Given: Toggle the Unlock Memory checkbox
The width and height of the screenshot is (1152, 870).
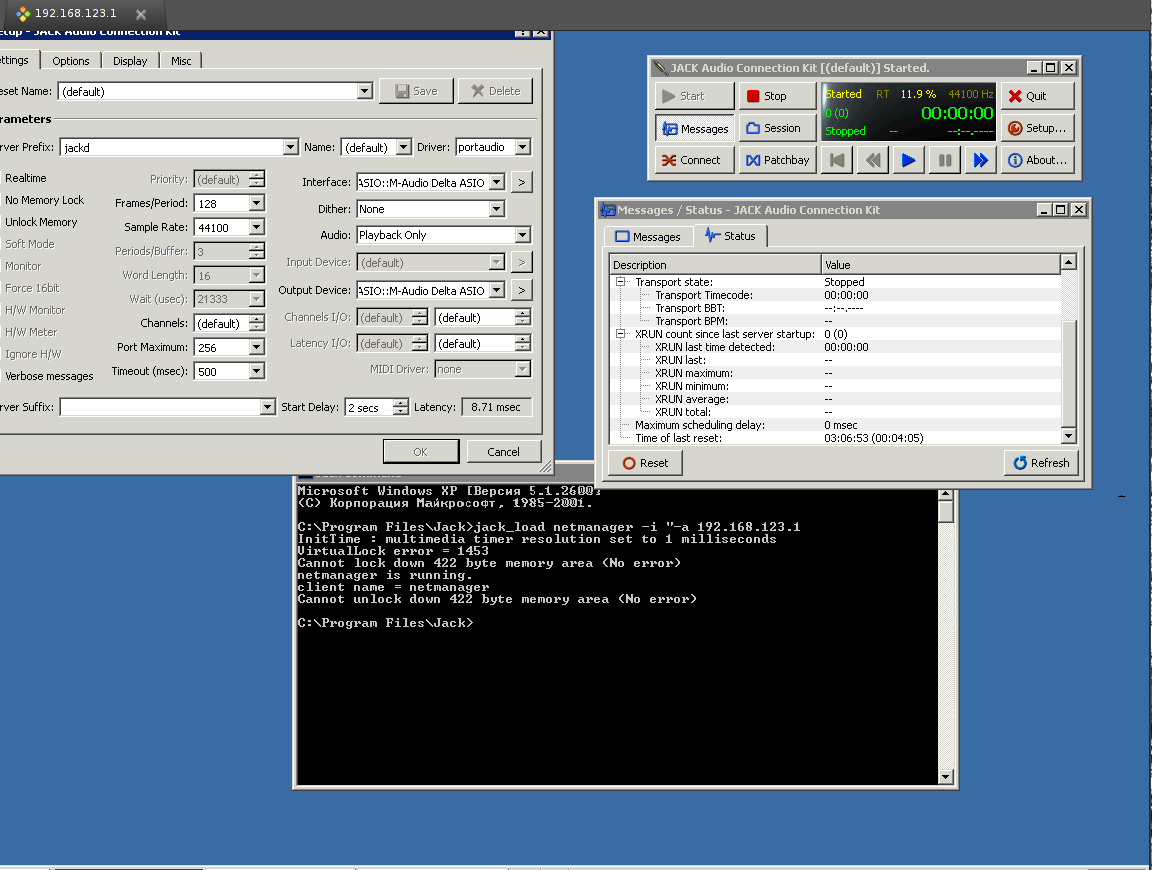Looking at the screenshot, I should [41, 222].
